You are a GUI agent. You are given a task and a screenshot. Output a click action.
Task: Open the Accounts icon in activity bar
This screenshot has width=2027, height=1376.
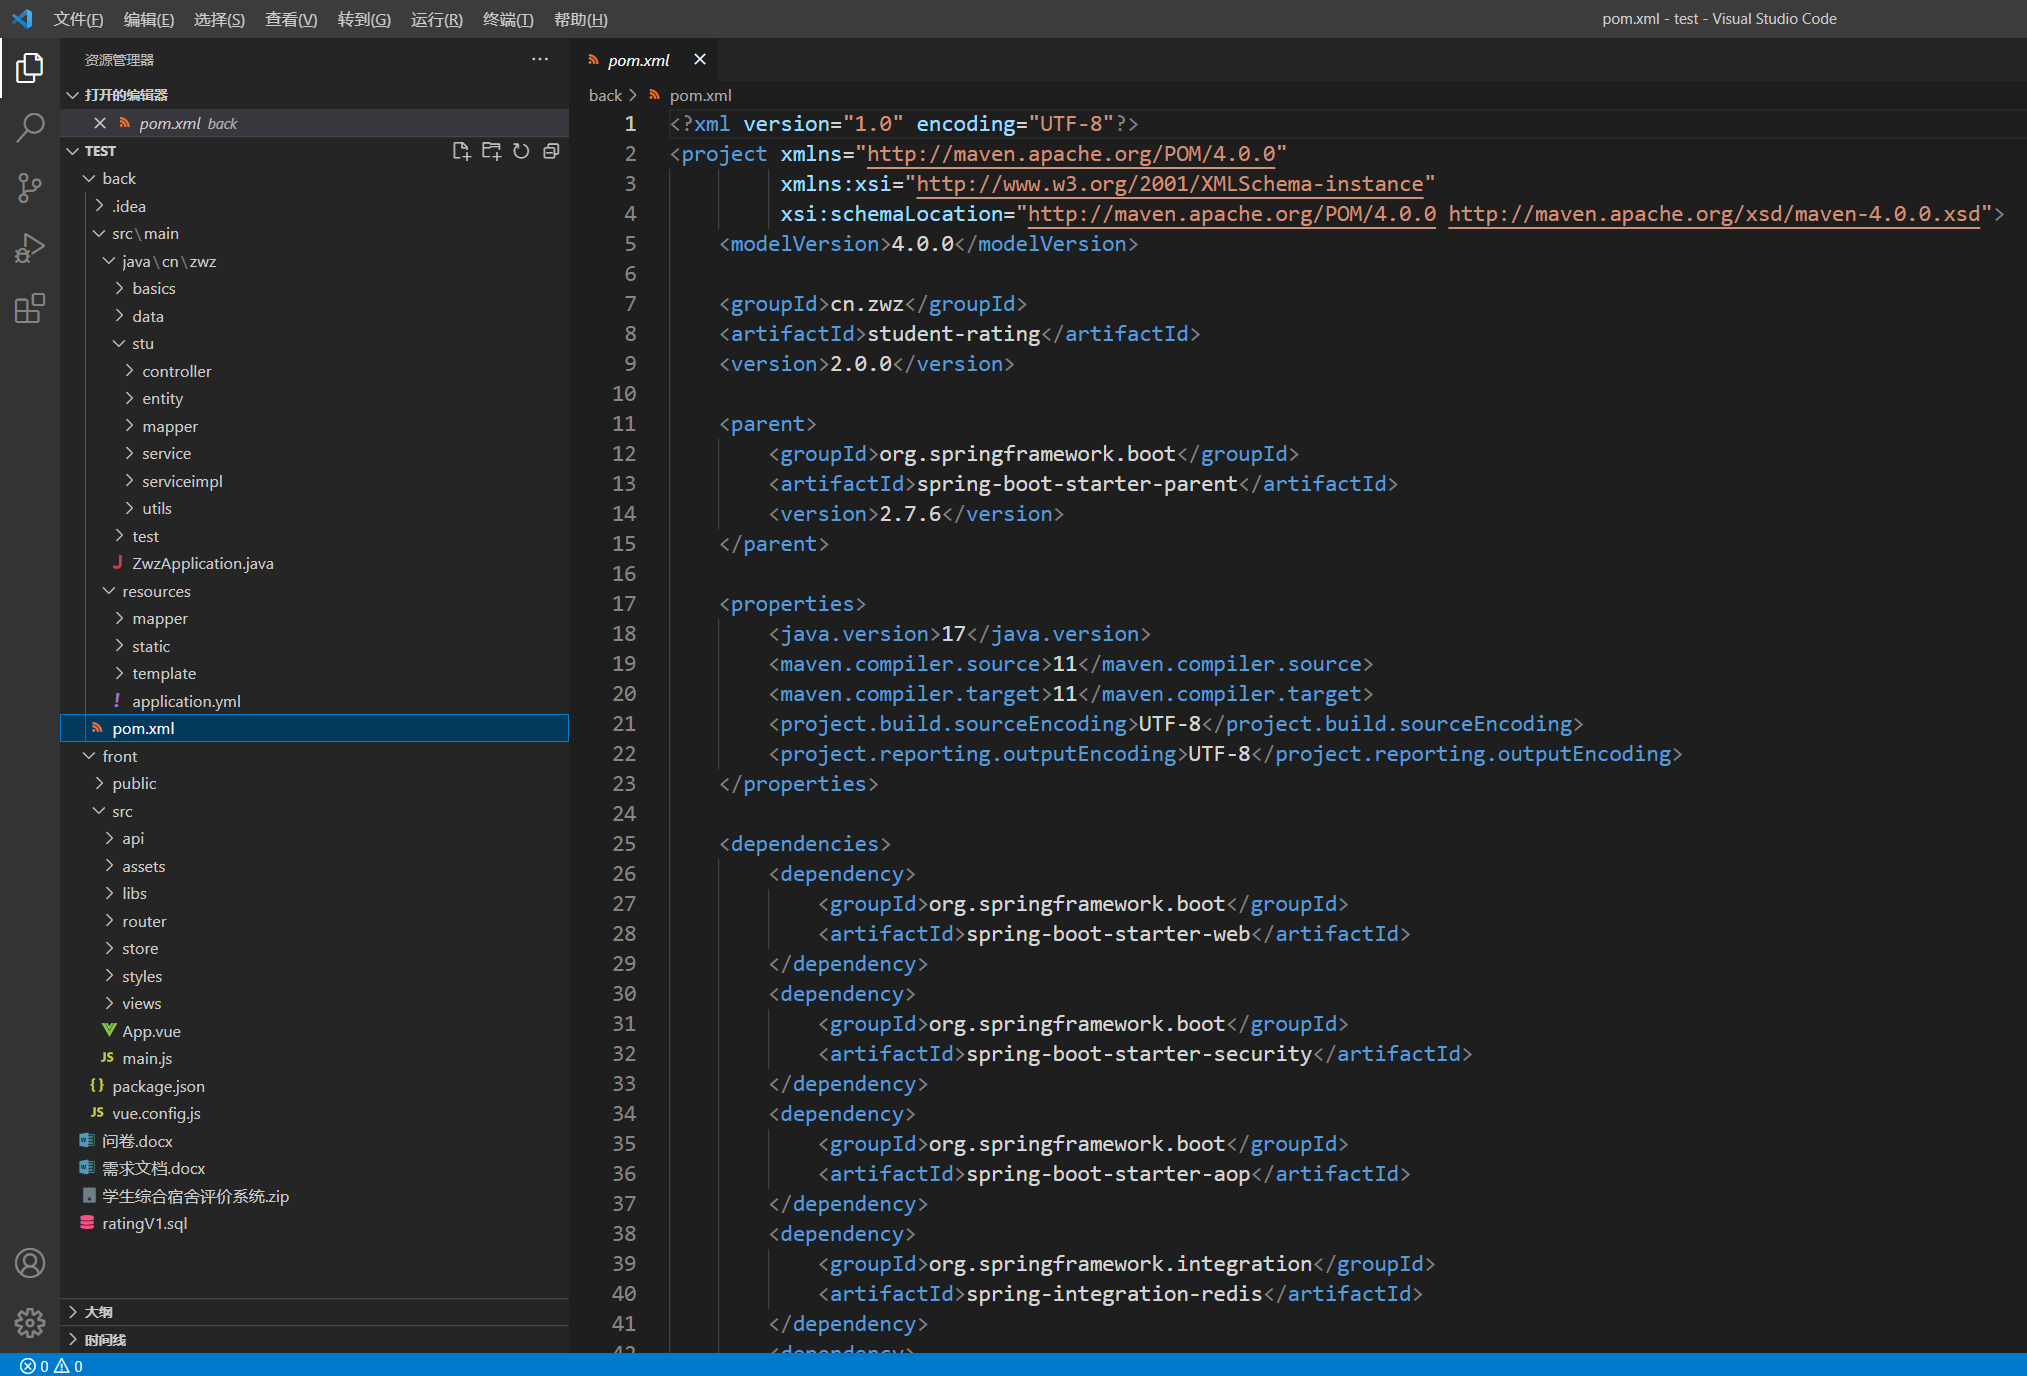pyautogui.click(x=30, y=1263)
